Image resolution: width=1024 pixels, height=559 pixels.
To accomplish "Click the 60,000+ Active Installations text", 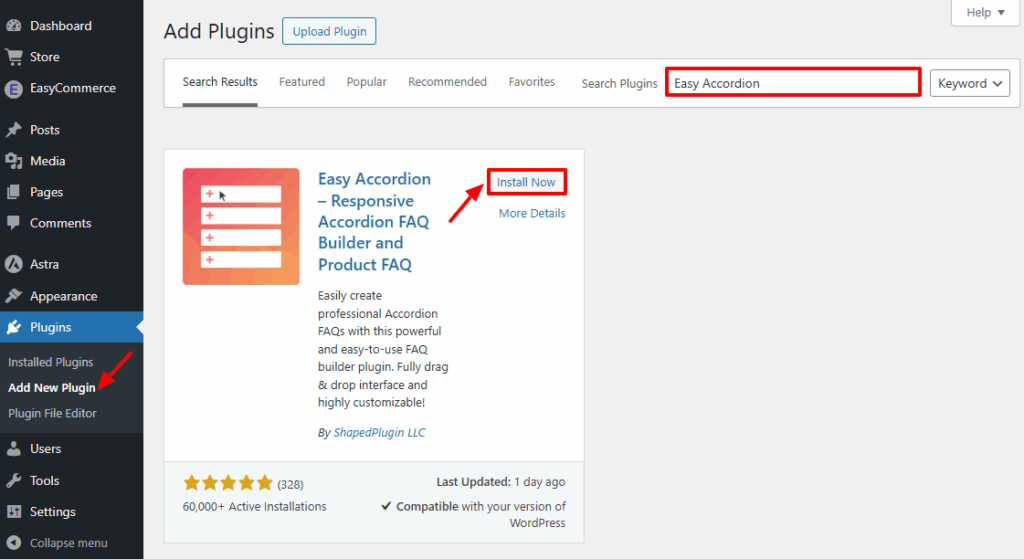I will click(x=255, y=506).
